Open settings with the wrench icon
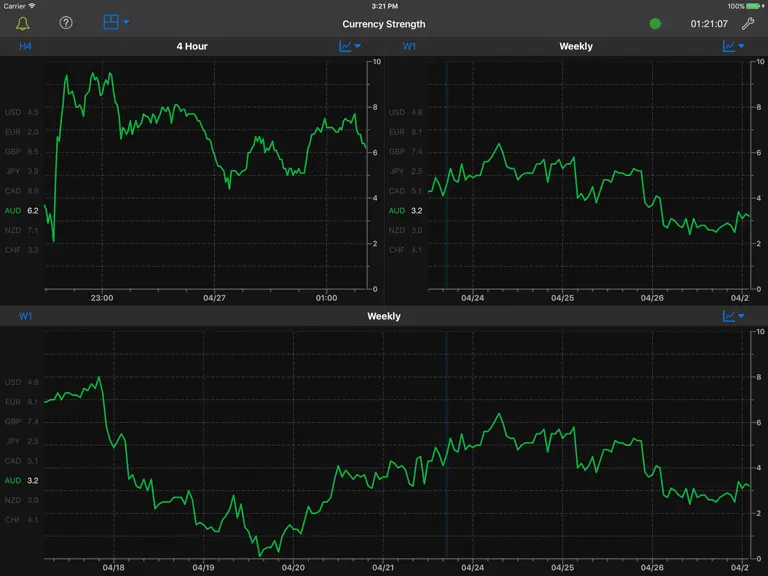 (747, 24)
